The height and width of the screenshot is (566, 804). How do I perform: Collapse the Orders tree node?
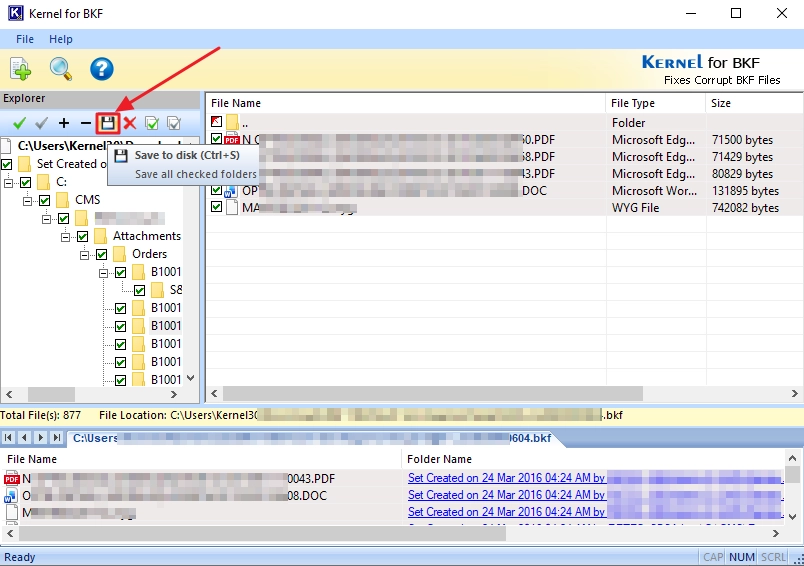click(x=84, y=255)
